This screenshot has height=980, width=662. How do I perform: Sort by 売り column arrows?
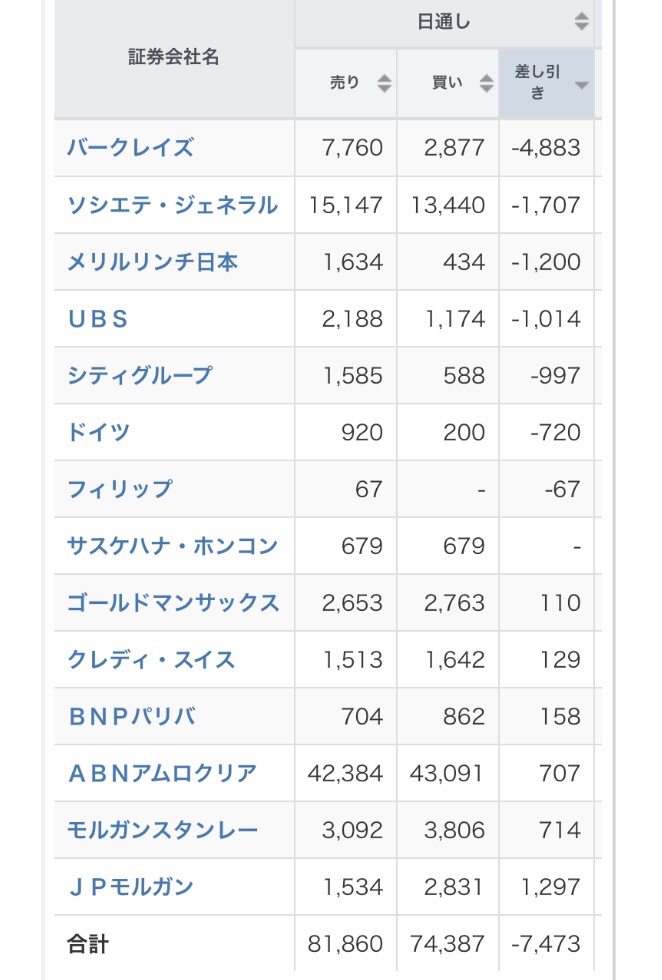[384, 83]
